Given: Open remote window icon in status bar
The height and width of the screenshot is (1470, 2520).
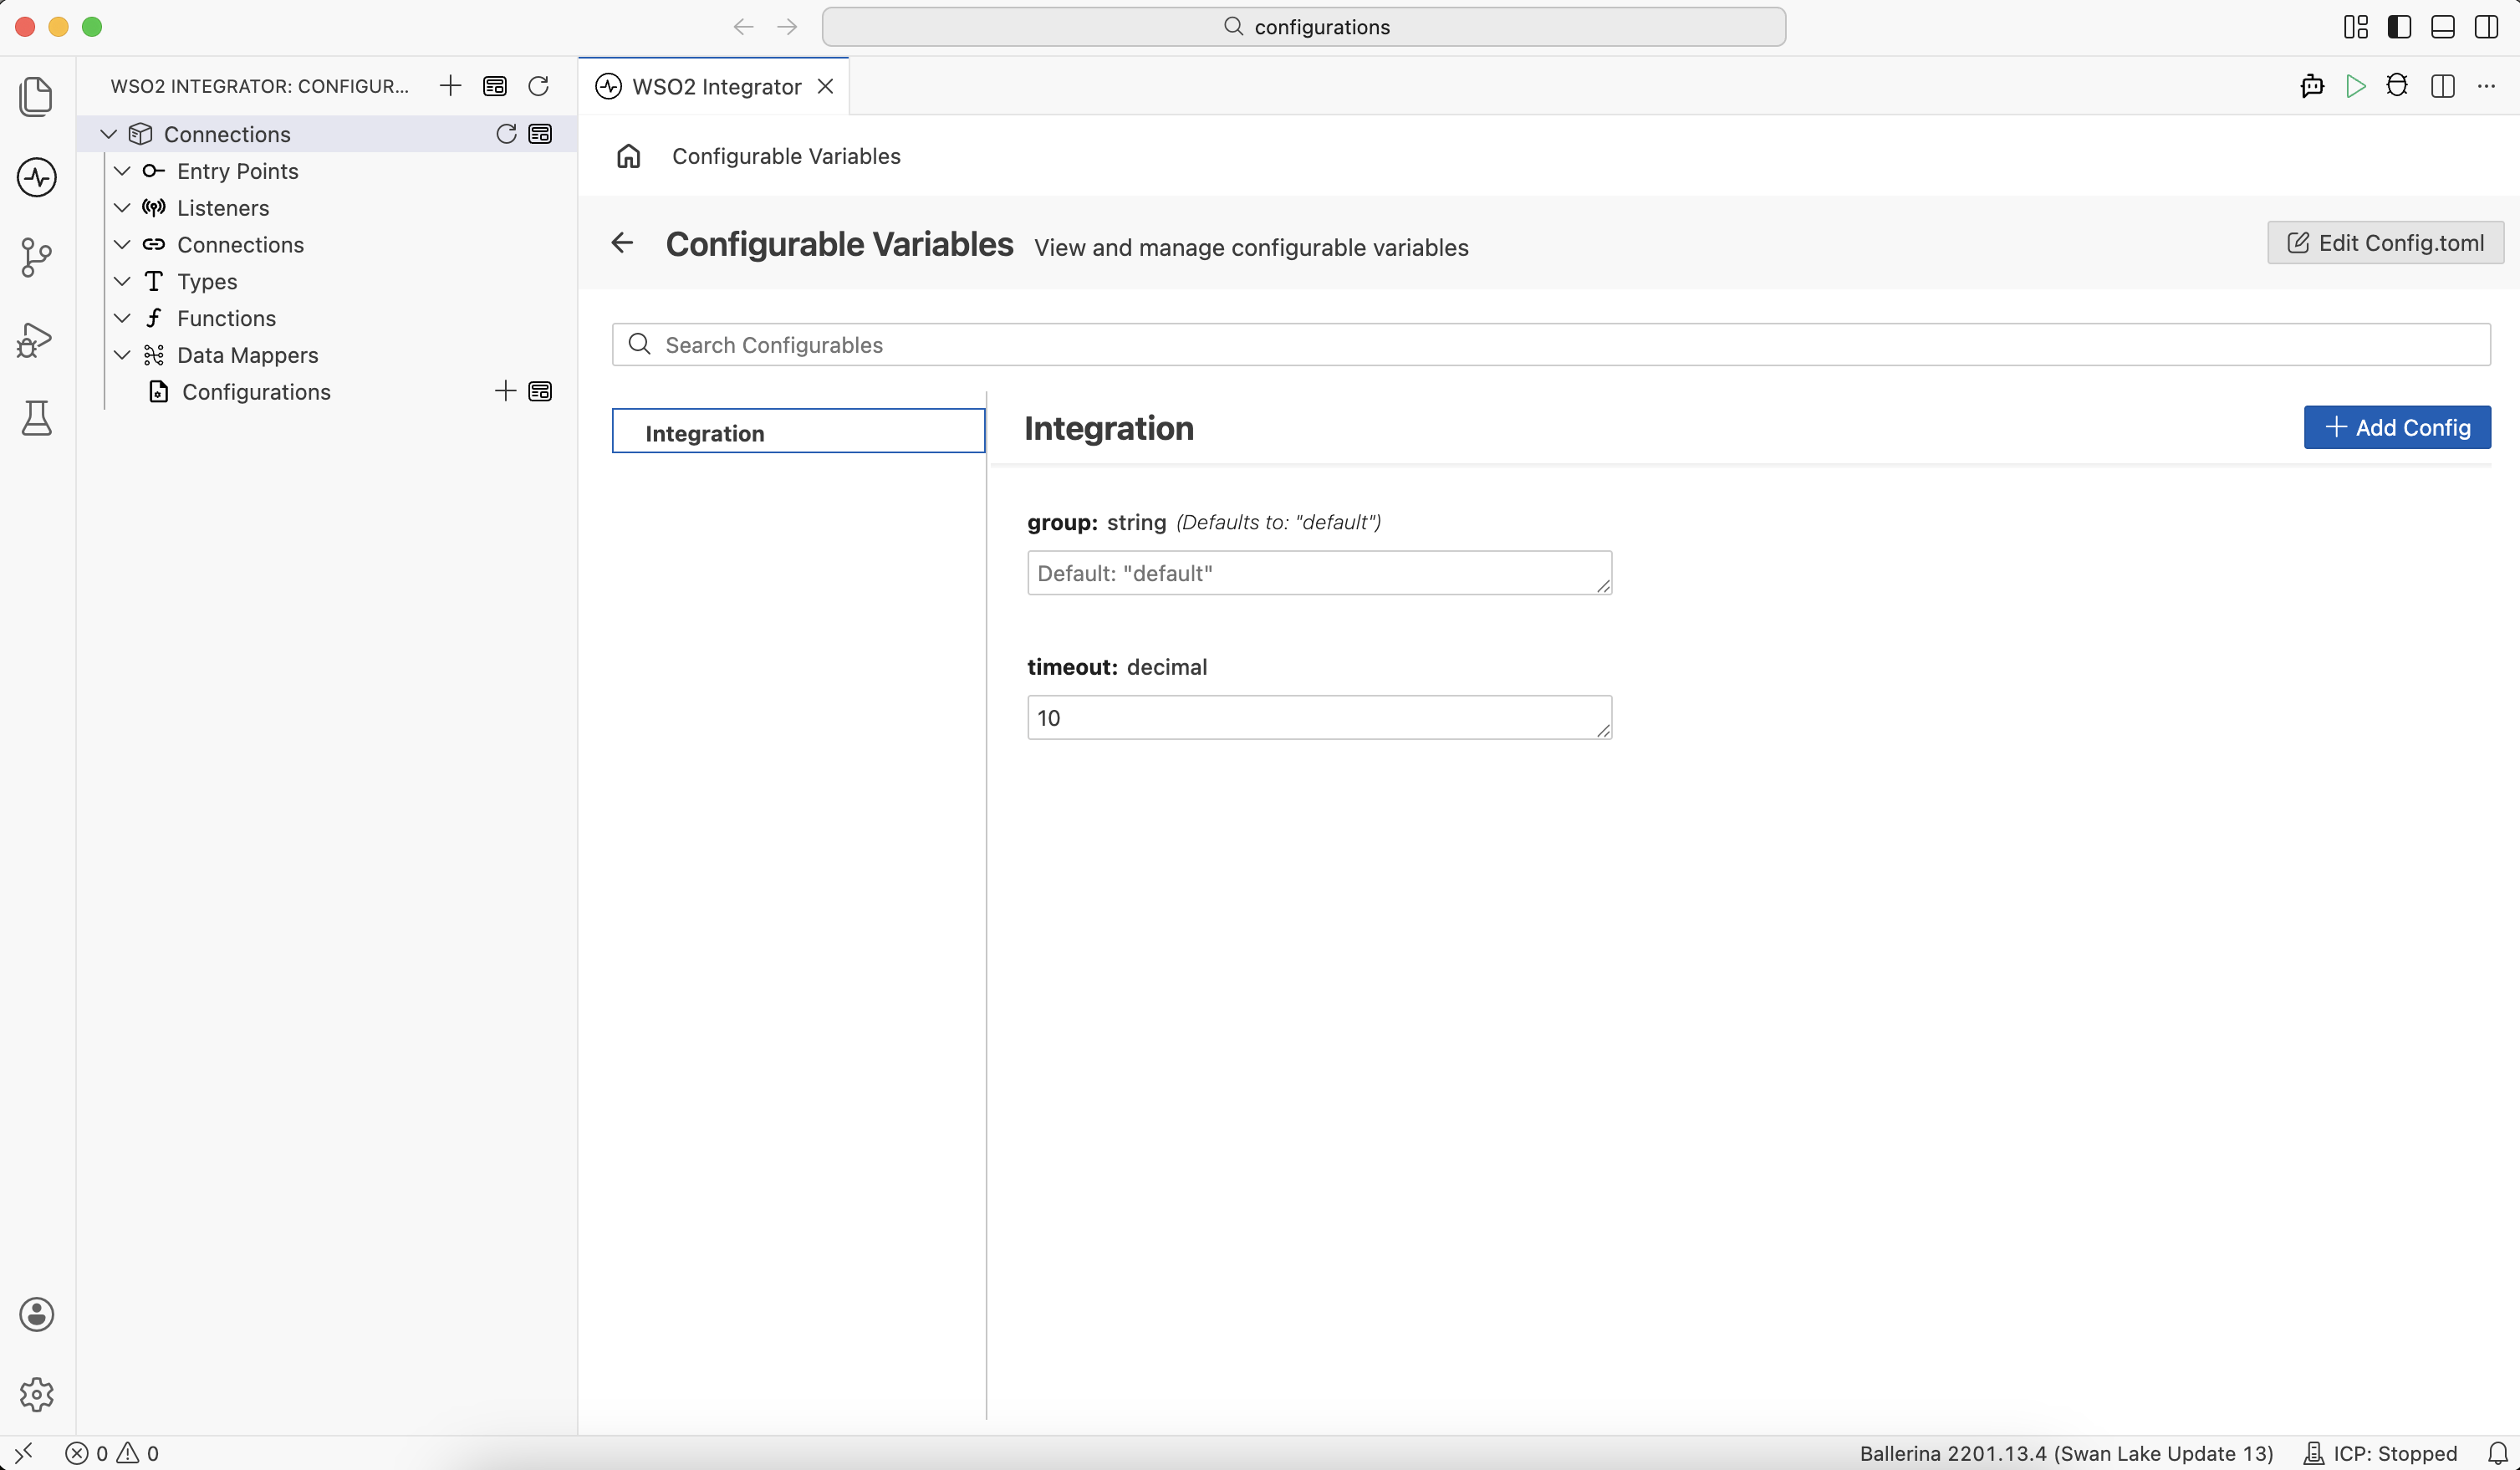Looking at the screenshot, I should tap(24, 1453).
